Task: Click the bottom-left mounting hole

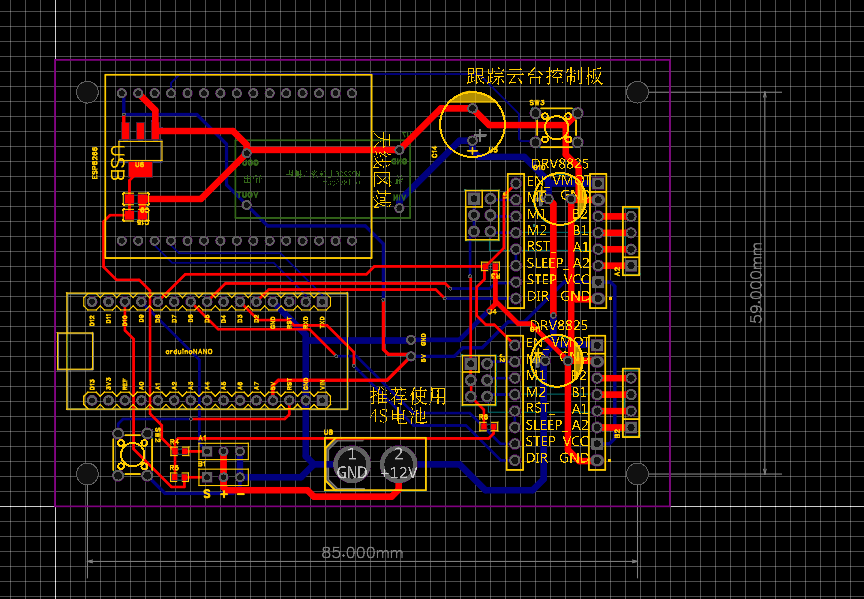Action: pos(87,474)
